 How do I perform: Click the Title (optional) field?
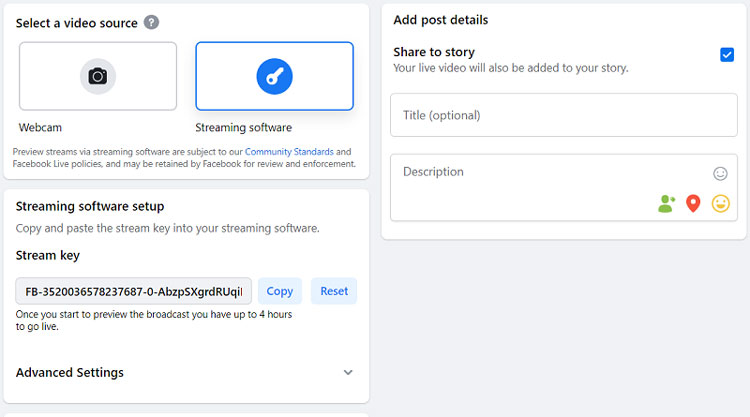(563, 115)
